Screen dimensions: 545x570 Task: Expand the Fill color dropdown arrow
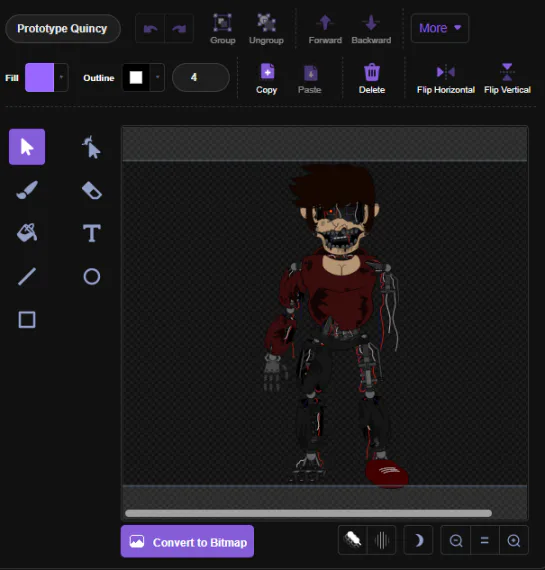tap(61, 77)
